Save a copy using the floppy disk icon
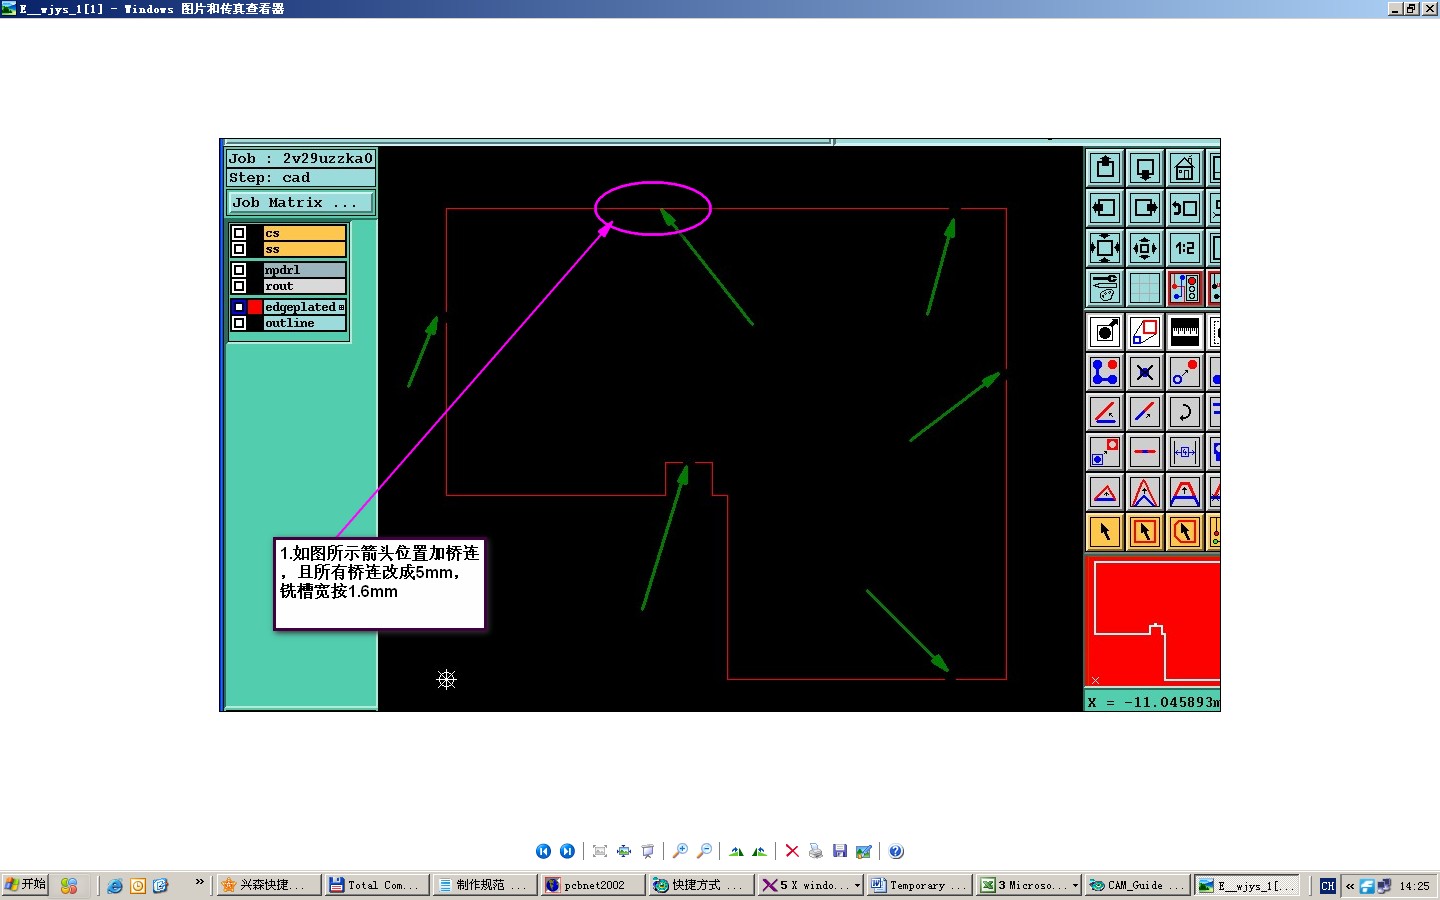Image resolution: width=1440 pixels, height=900 pixels. coord(840,851)
